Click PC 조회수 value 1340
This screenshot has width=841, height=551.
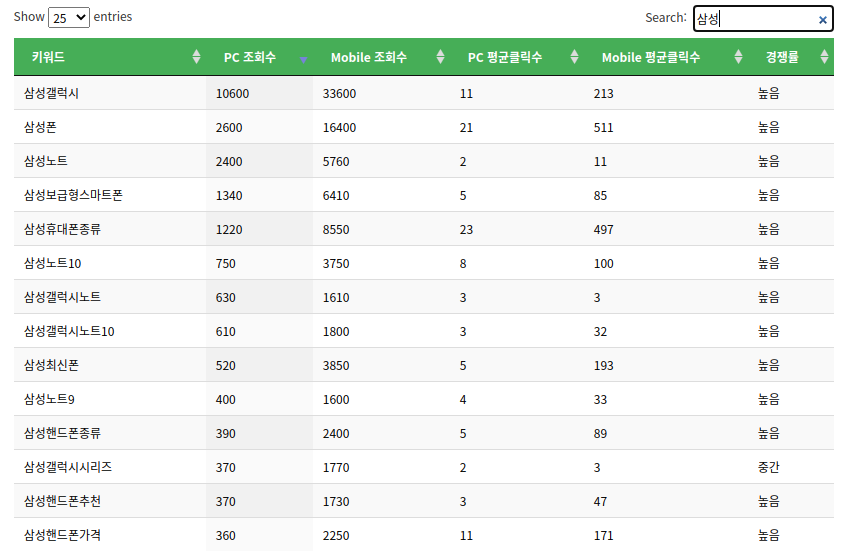(x=229, y=196)
